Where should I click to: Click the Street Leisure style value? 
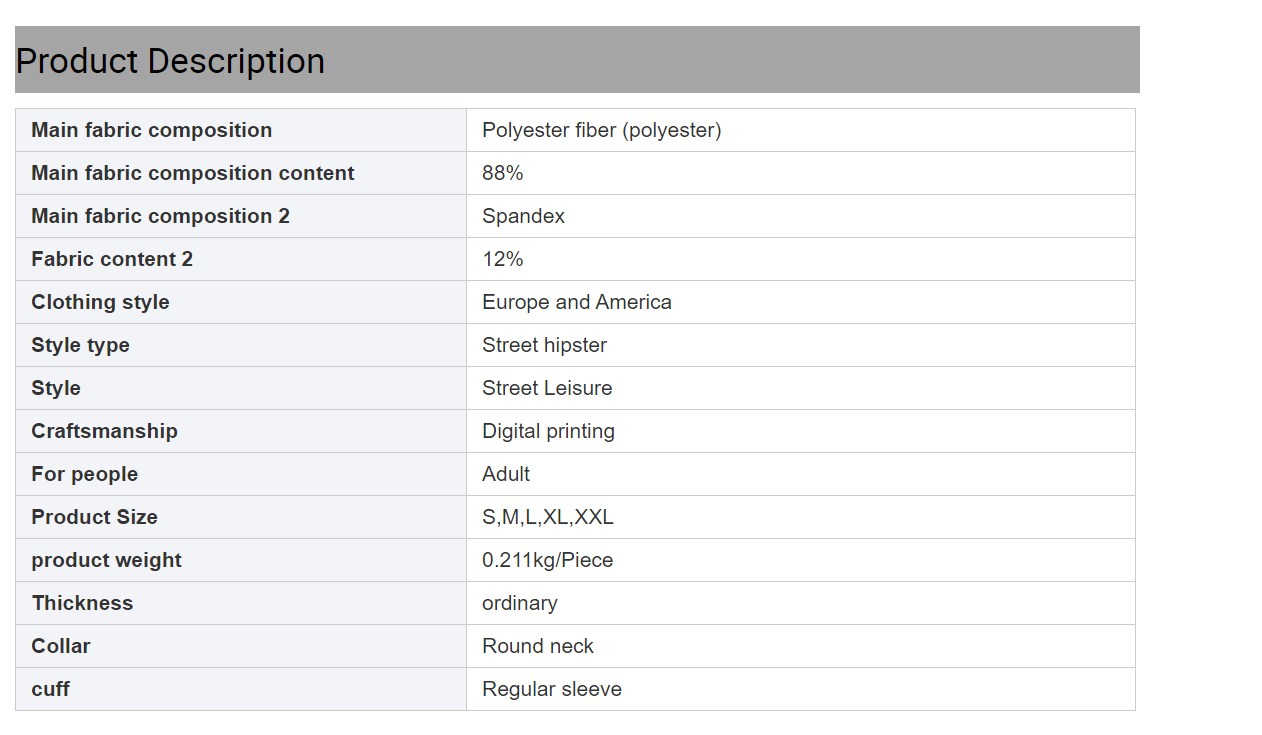(x=547, y=388)
